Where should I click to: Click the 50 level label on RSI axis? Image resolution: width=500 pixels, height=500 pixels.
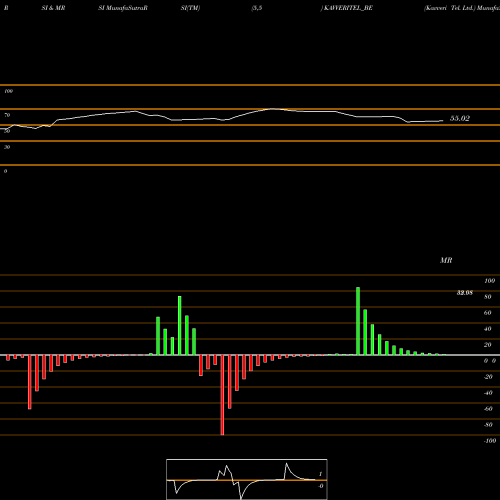7,131
